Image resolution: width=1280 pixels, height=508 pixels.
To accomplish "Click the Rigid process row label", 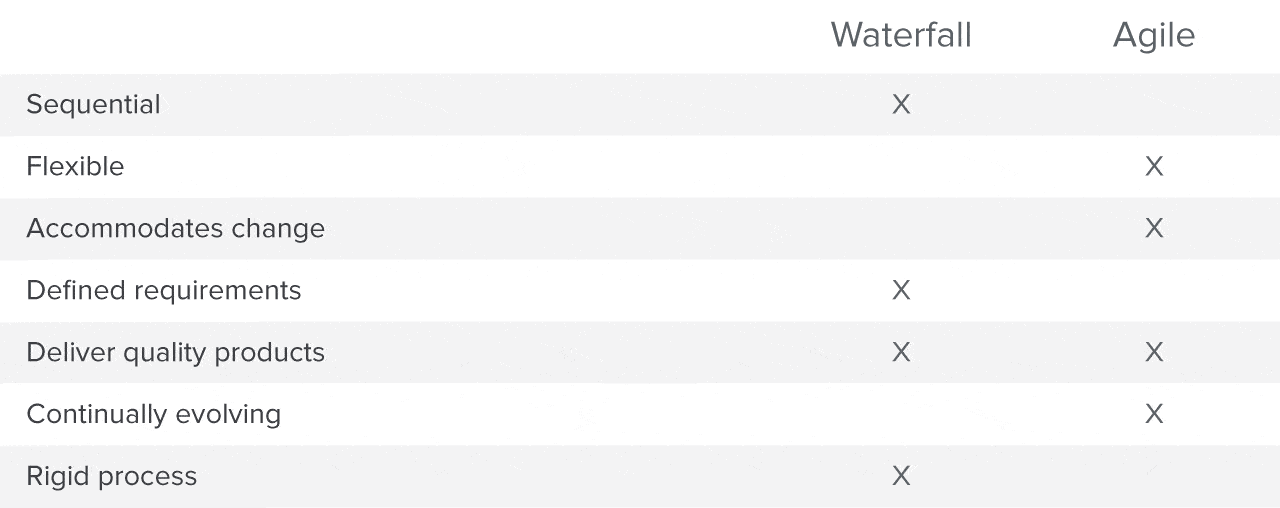I will click(x=111, y=476).
